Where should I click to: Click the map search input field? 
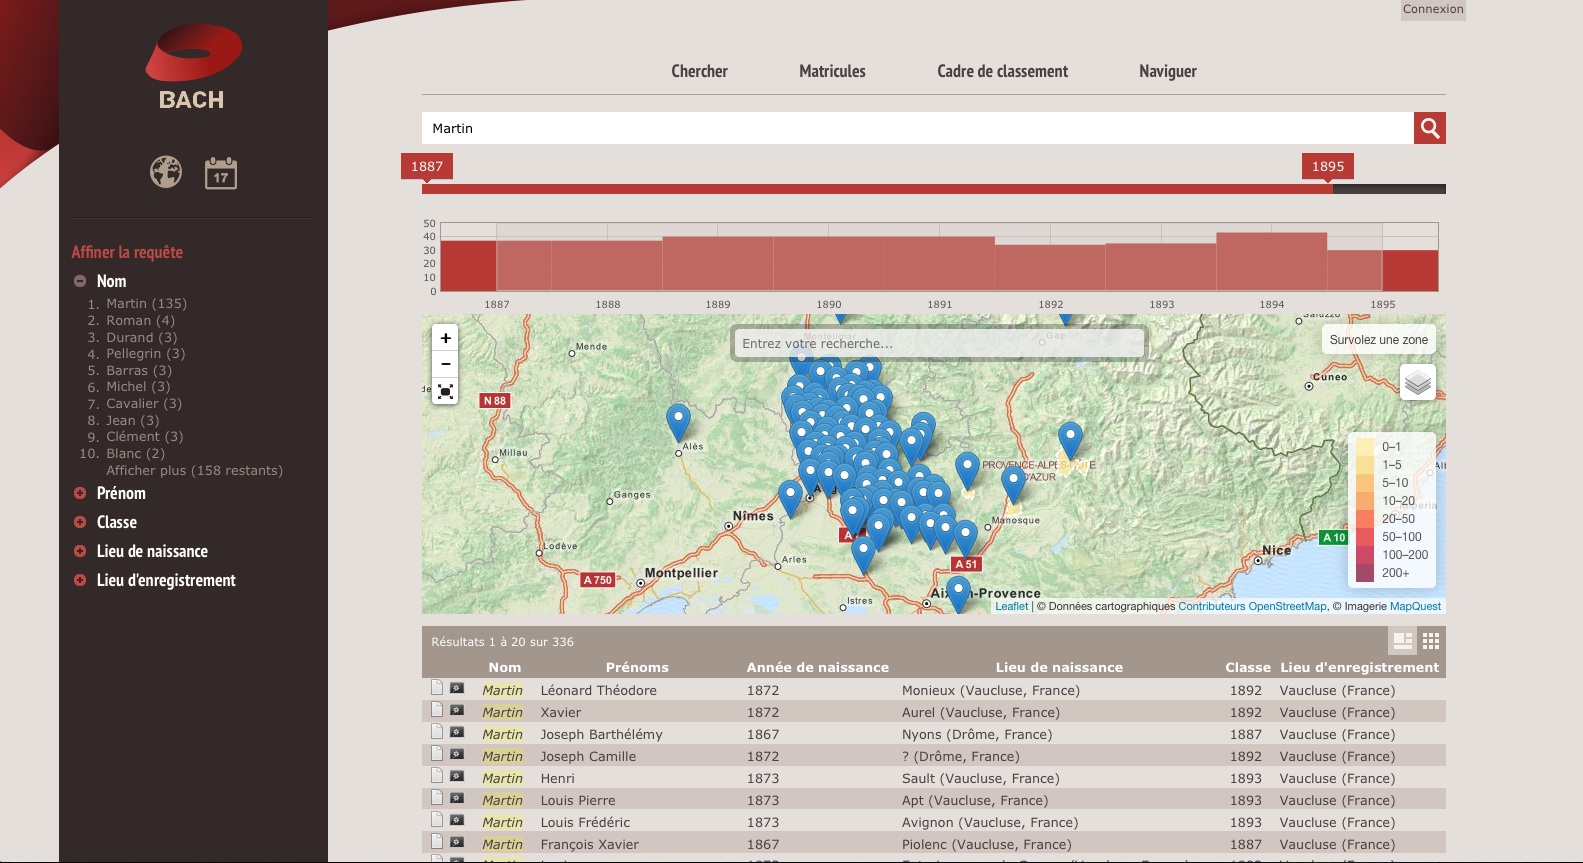(x=937, y=343)
